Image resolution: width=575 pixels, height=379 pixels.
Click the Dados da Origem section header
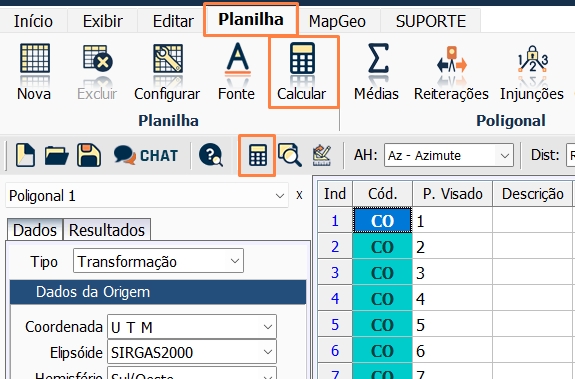coord(158,292)
